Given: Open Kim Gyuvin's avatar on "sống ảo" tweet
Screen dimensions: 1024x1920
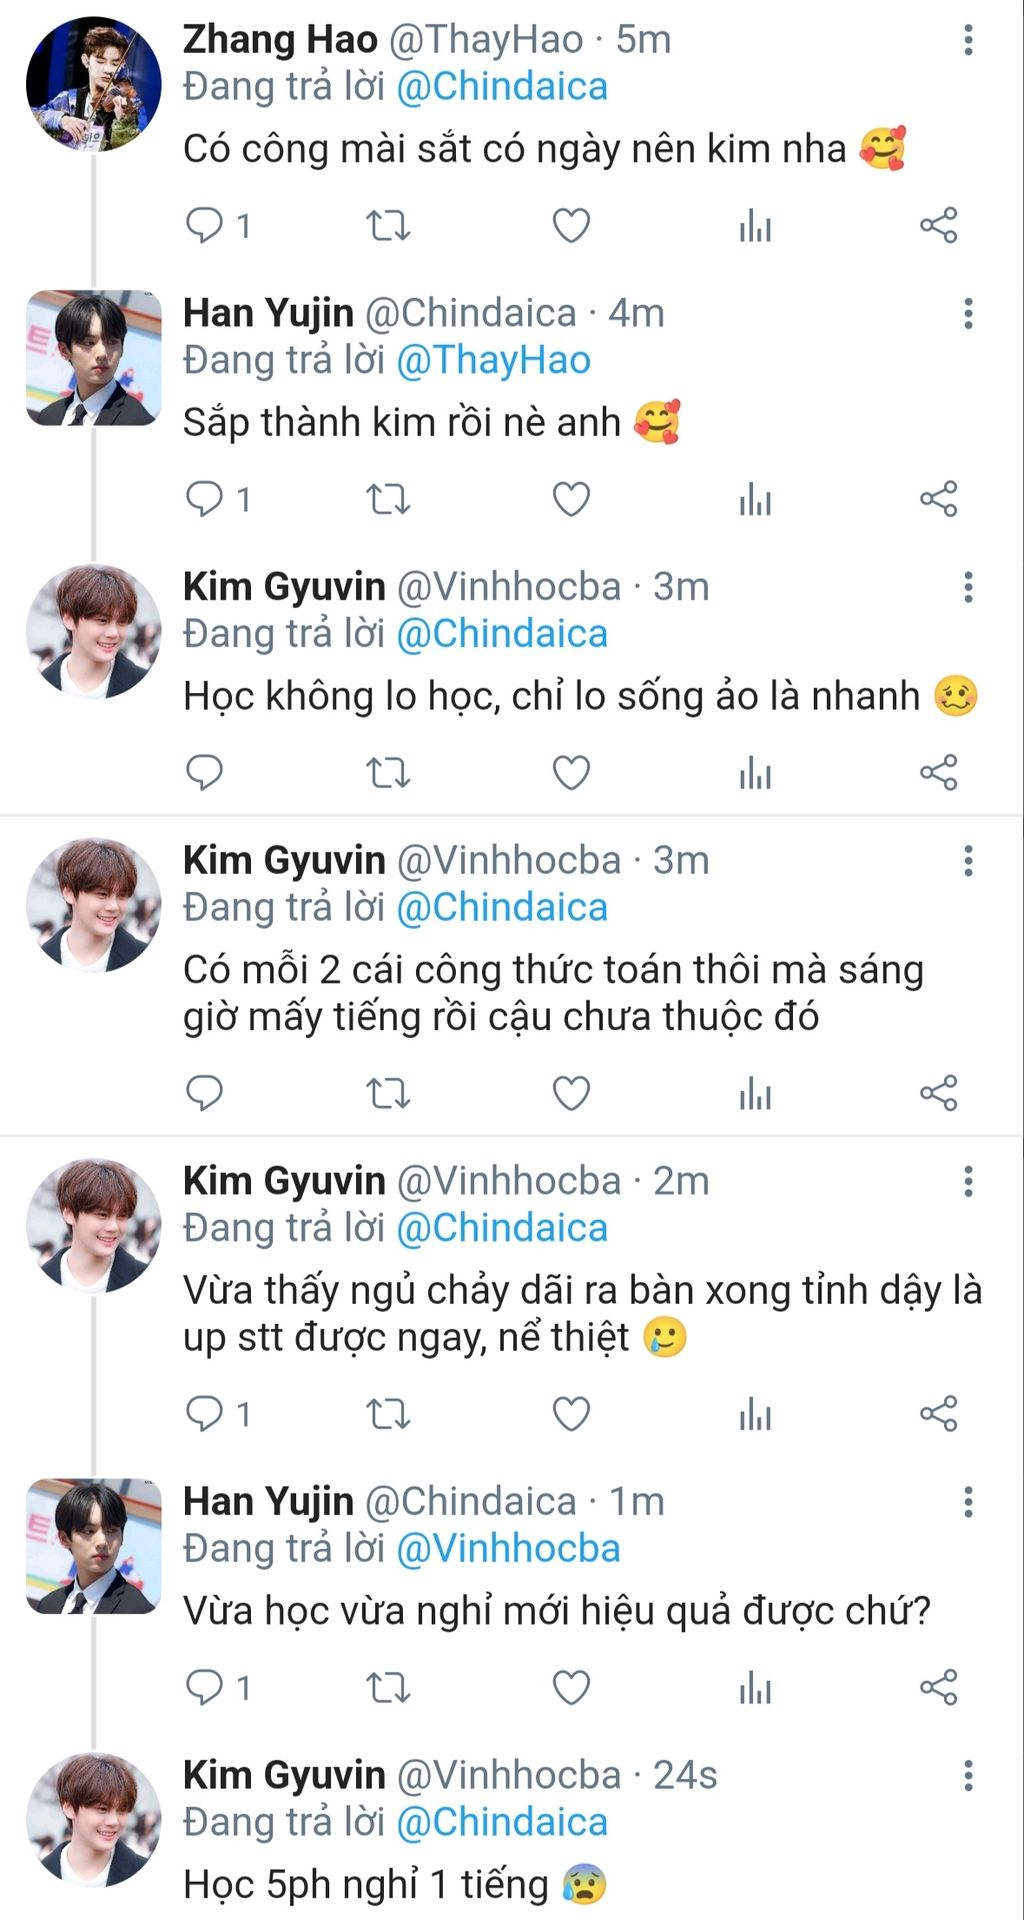Looking at the screenshot, I should click(93, 631).
